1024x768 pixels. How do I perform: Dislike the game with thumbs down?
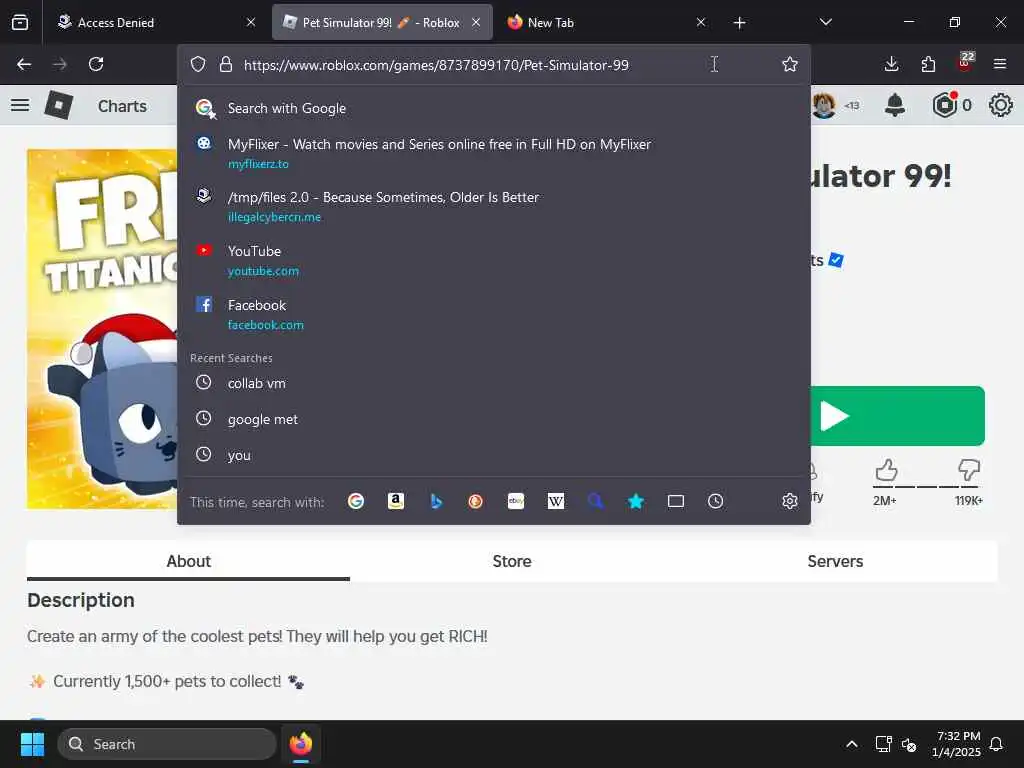tap(968, 470)
